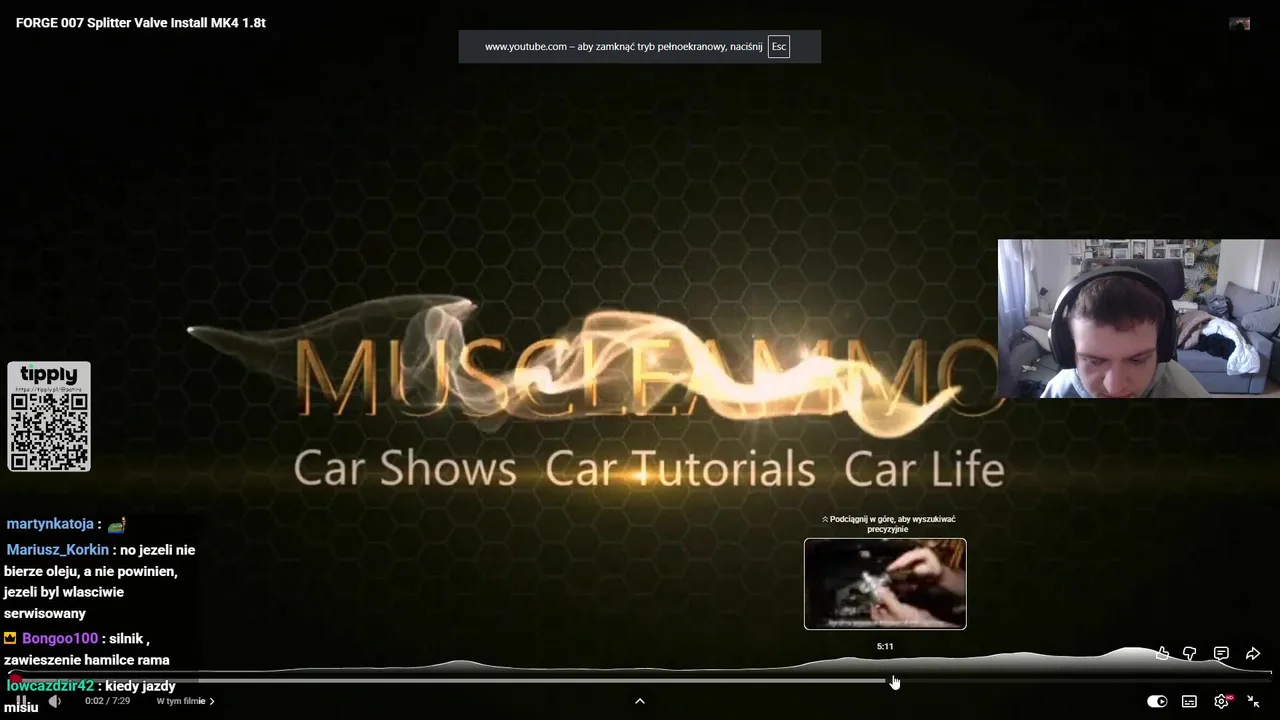Viewport: 1280px width, 720px height.
Task: Like the video with the thumbs-up icon
Action: 1162,653
